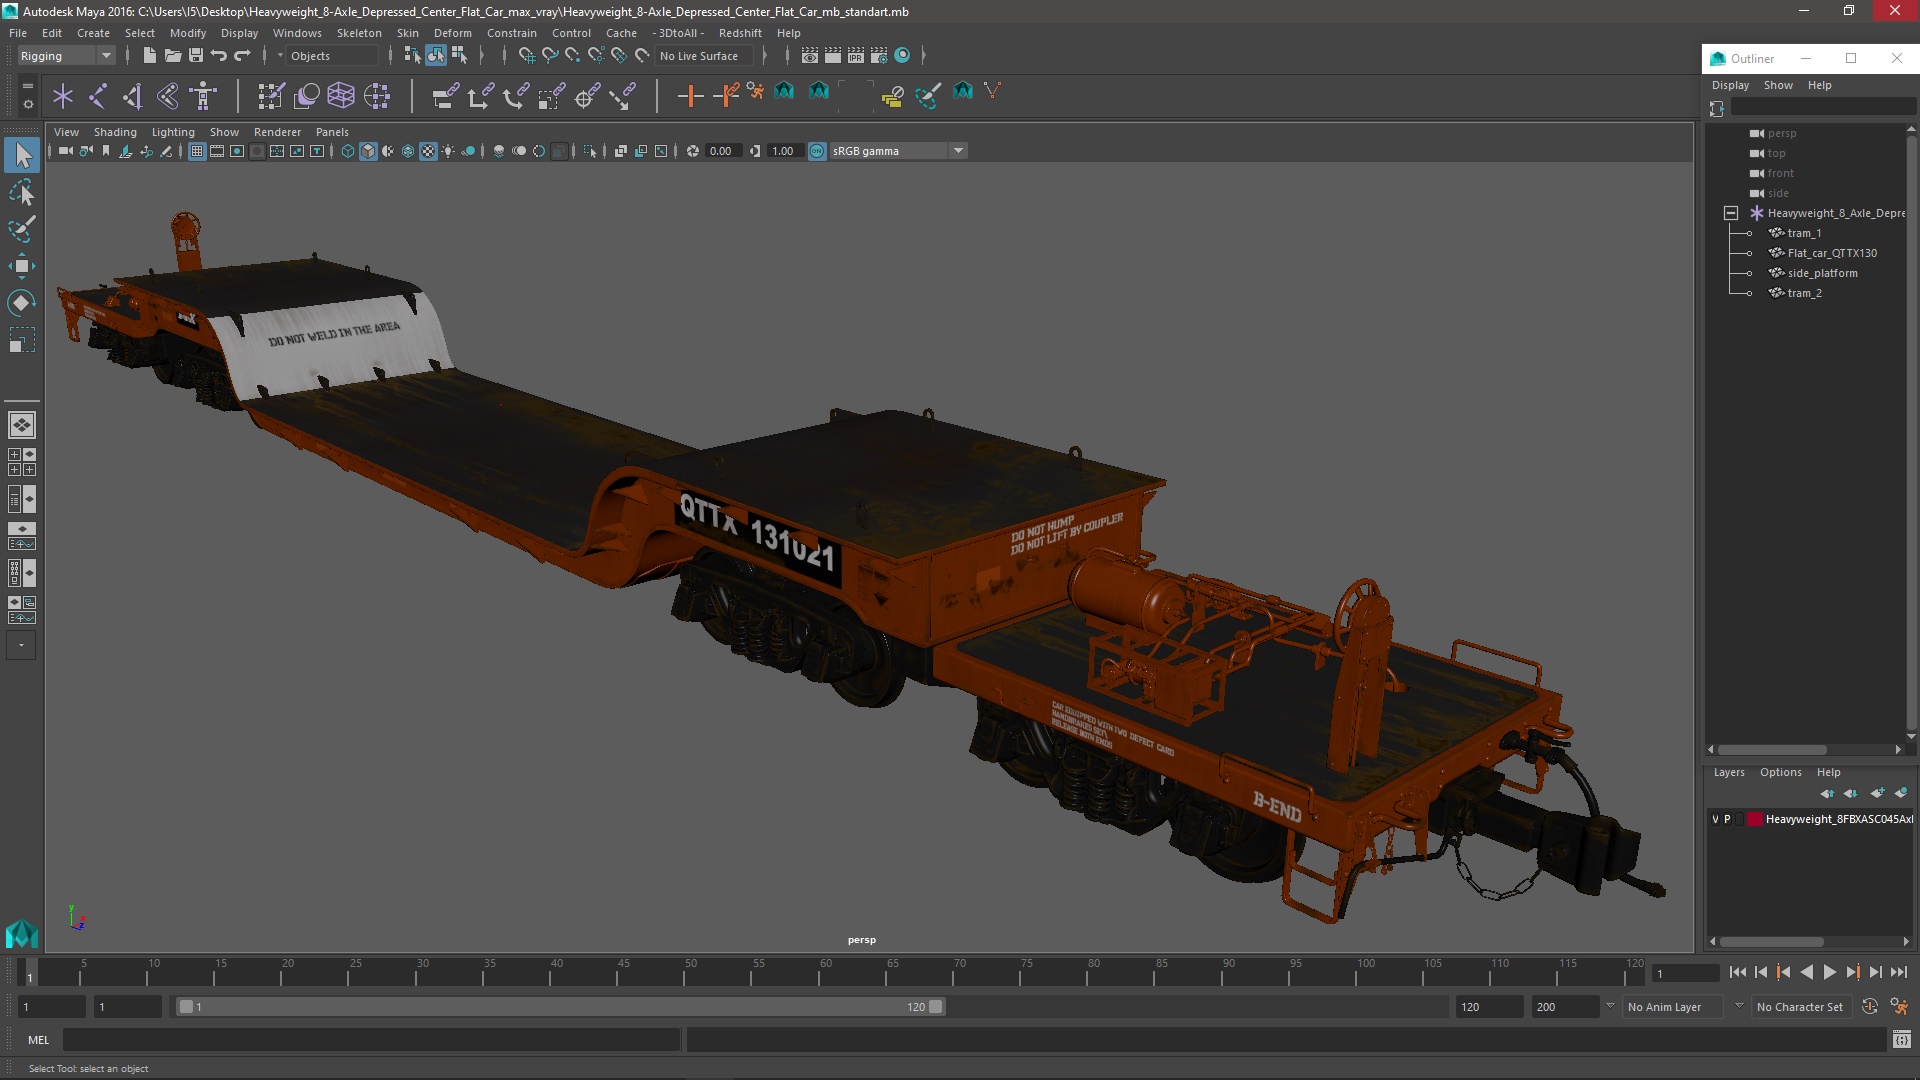Click the New scene icon
The width and height of the screenshot is (1920, 1080).
(149, 56)
